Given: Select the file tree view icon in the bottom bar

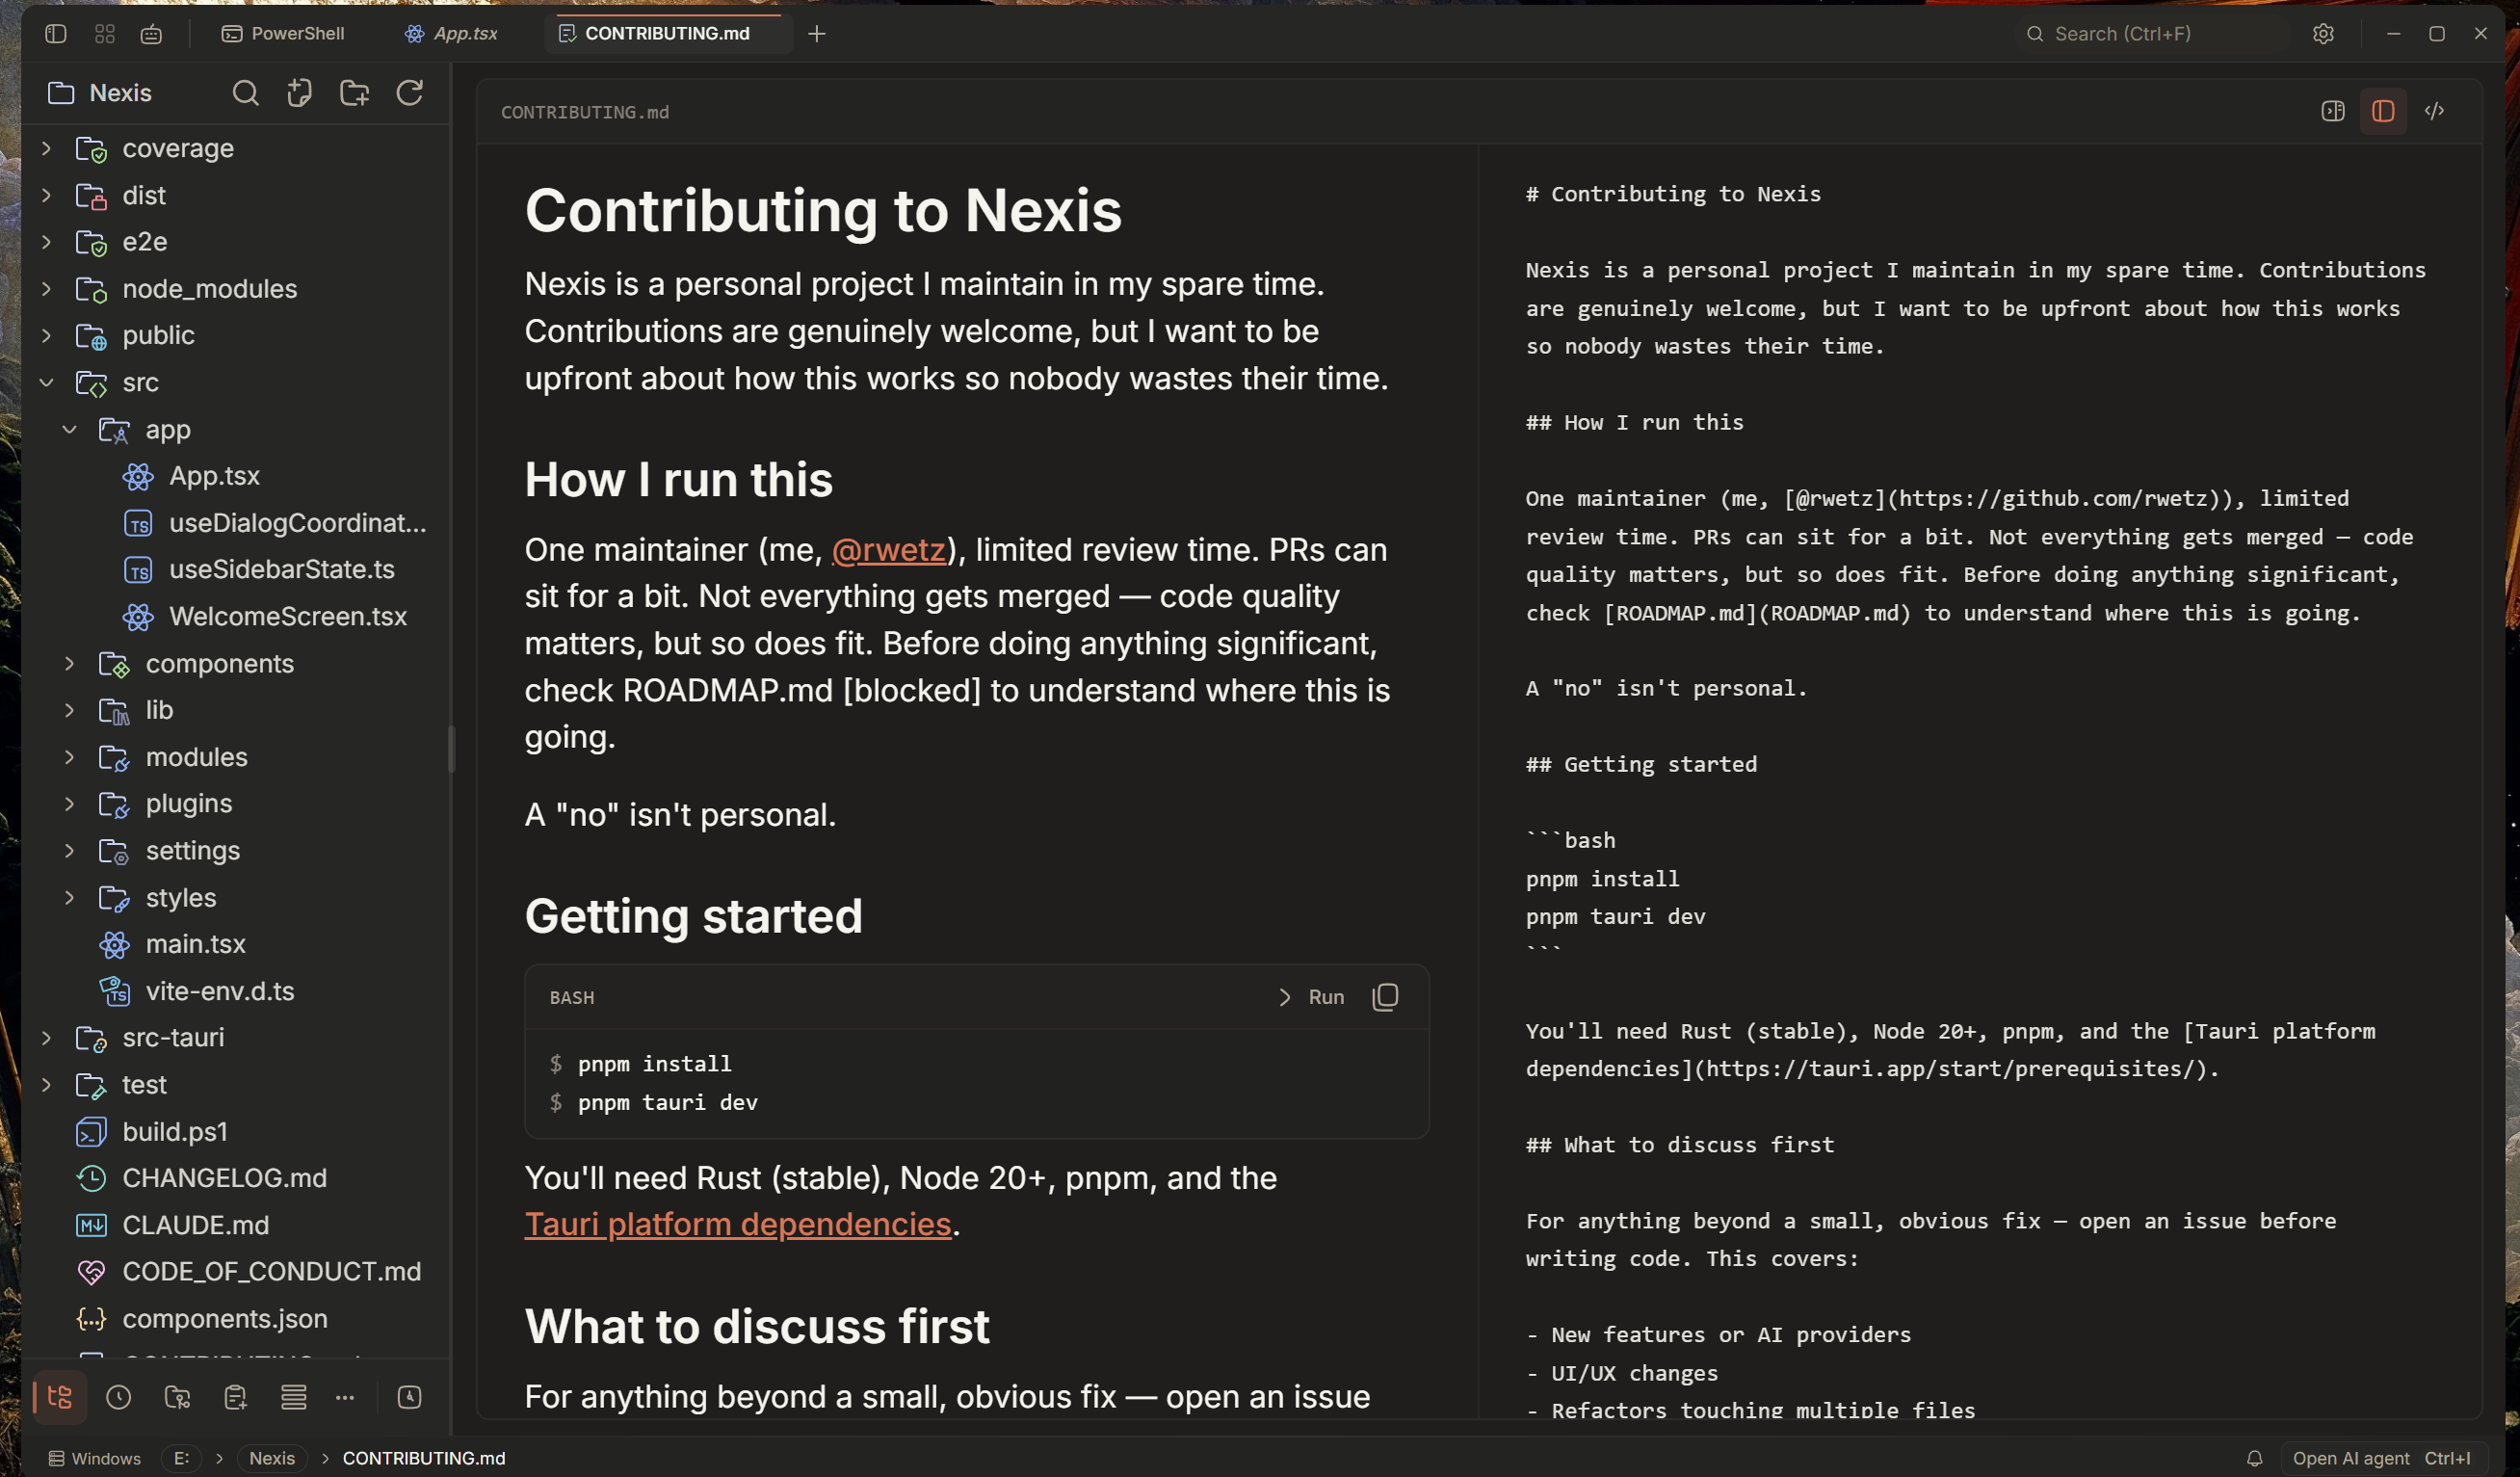Looking at the screenshot, I should click(x=60, y=1397).
